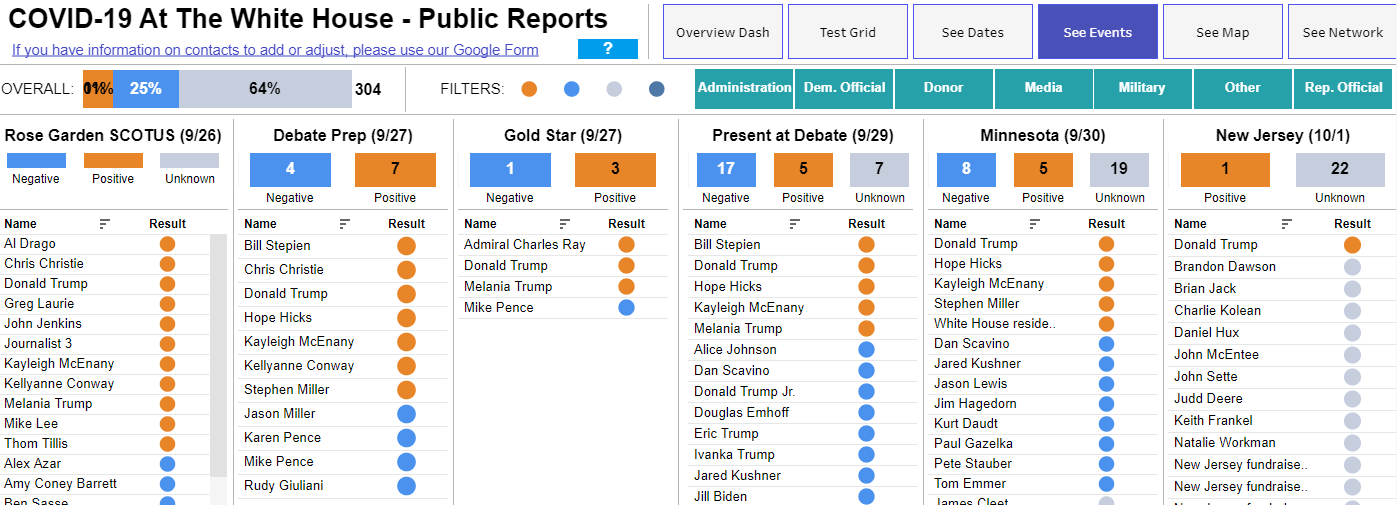Open the See Dates view
1399x505 pixels.
click(973, 32)
